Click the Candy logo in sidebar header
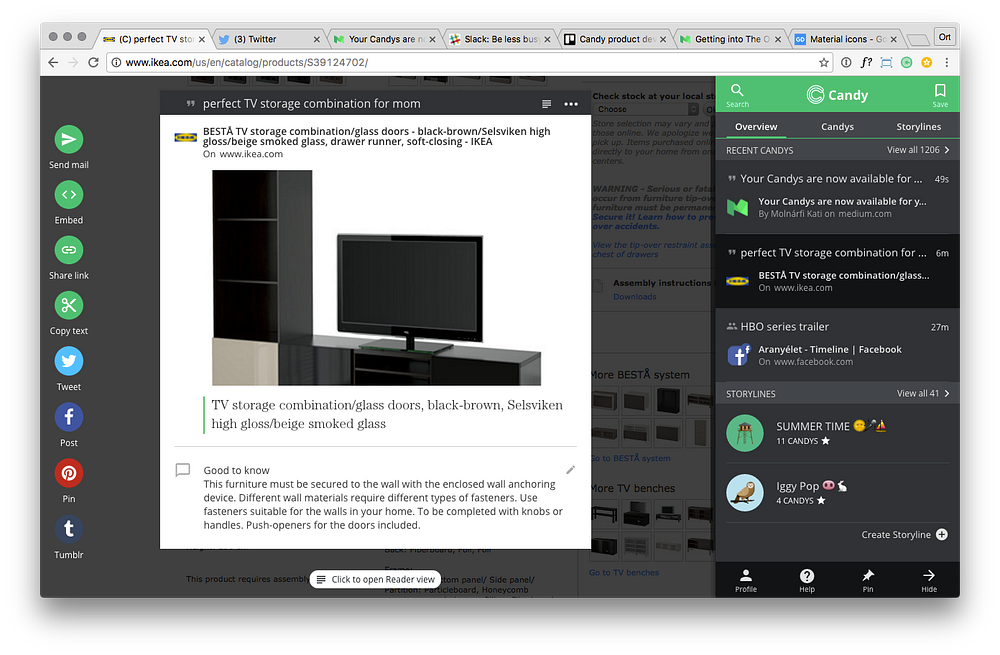Viewport: 1000px width, 655px height. click(x=837, y=95)
